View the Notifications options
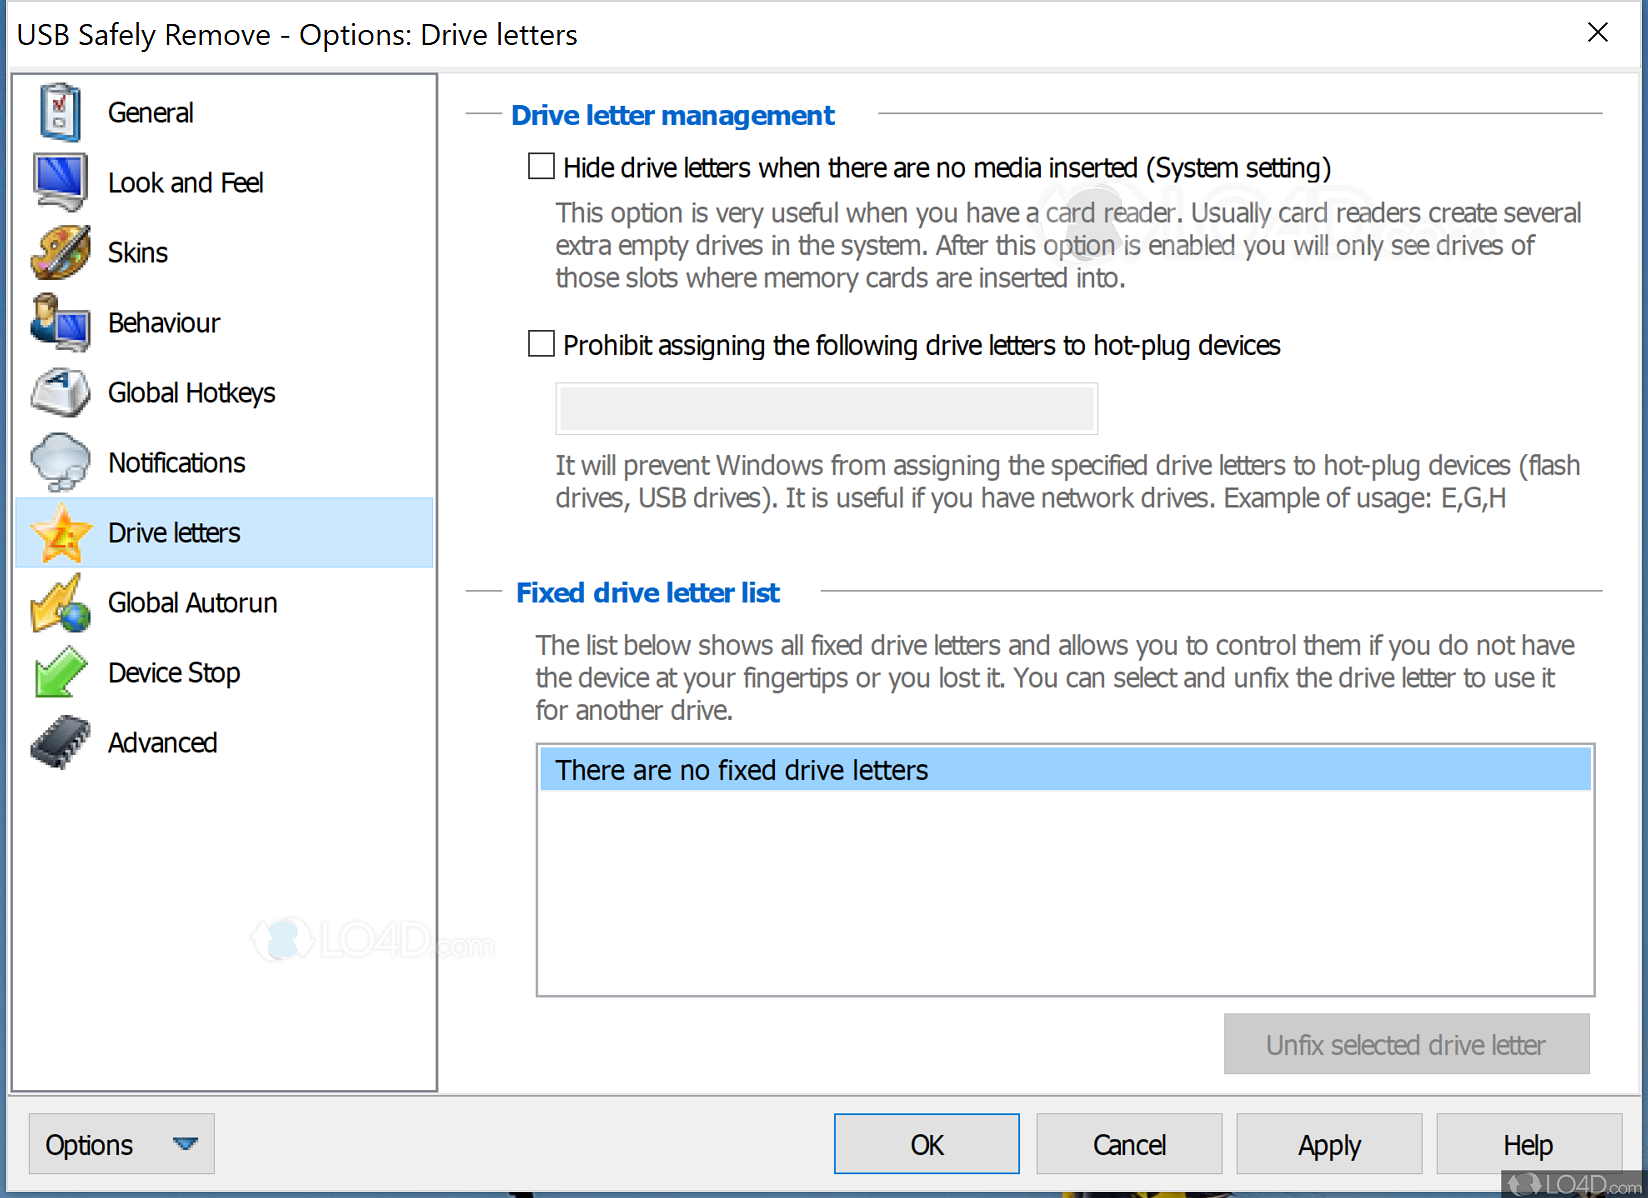Image resolution: width=1648 pixels, height=1198 pixels. [176, 462]
